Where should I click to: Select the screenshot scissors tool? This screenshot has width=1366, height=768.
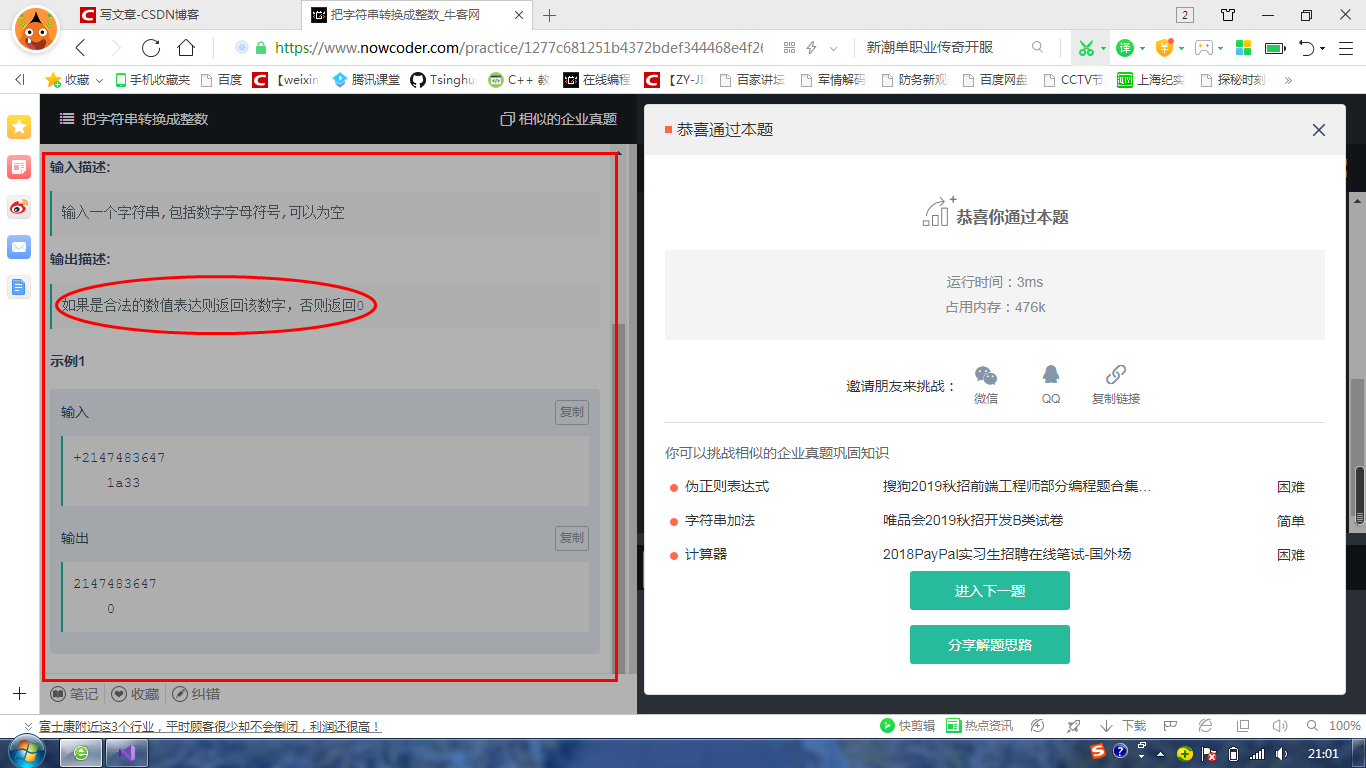tap(1087, 48)
